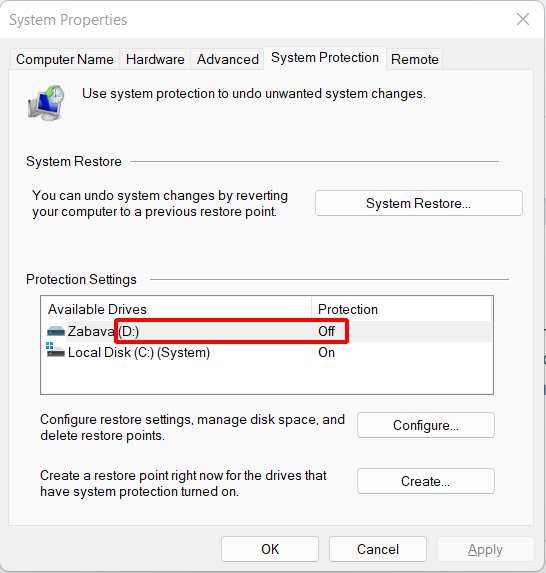546x573 pixels.
Task: Select the Local Disk (C:) (System) row
Action: click(x=267, y=353)
